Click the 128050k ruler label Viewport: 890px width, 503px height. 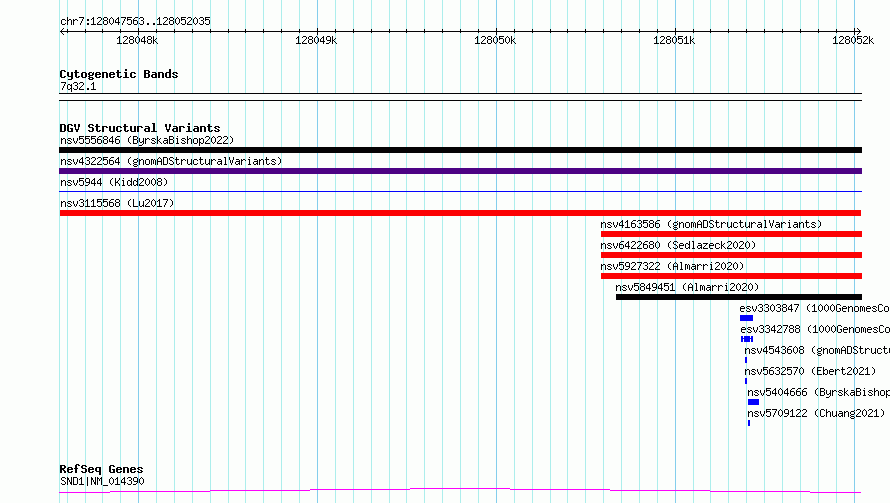pyautogui.click(x=495, y=40)
